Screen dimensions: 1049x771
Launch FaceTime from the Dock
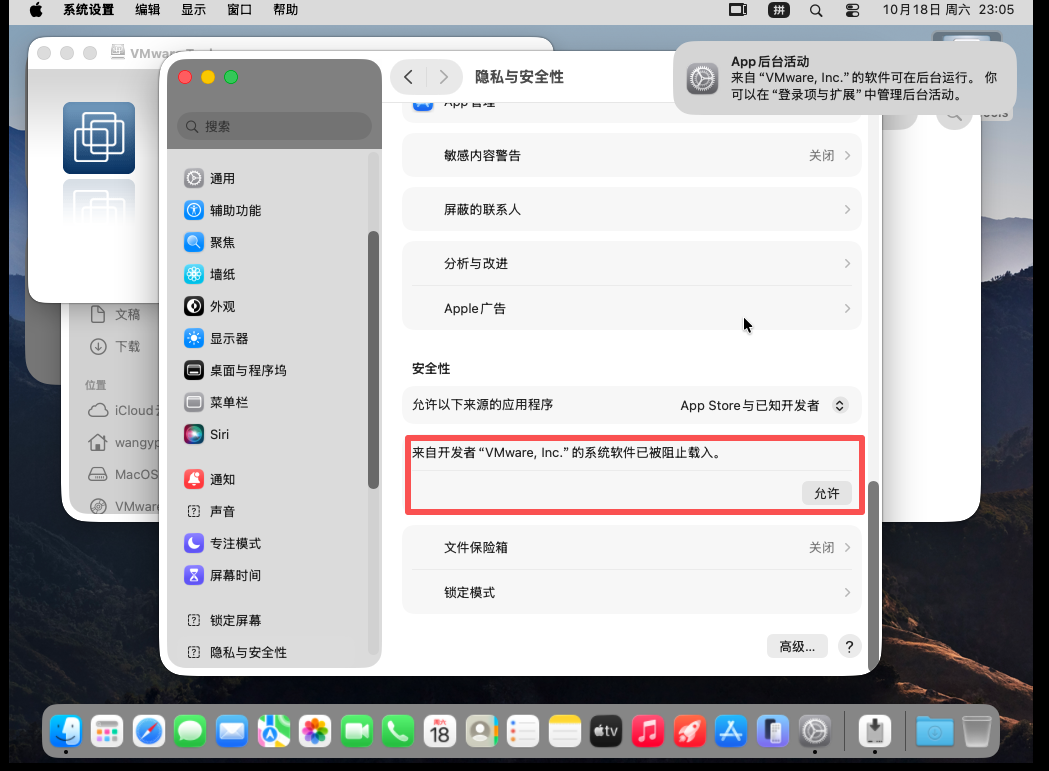[x=357, y=731]
